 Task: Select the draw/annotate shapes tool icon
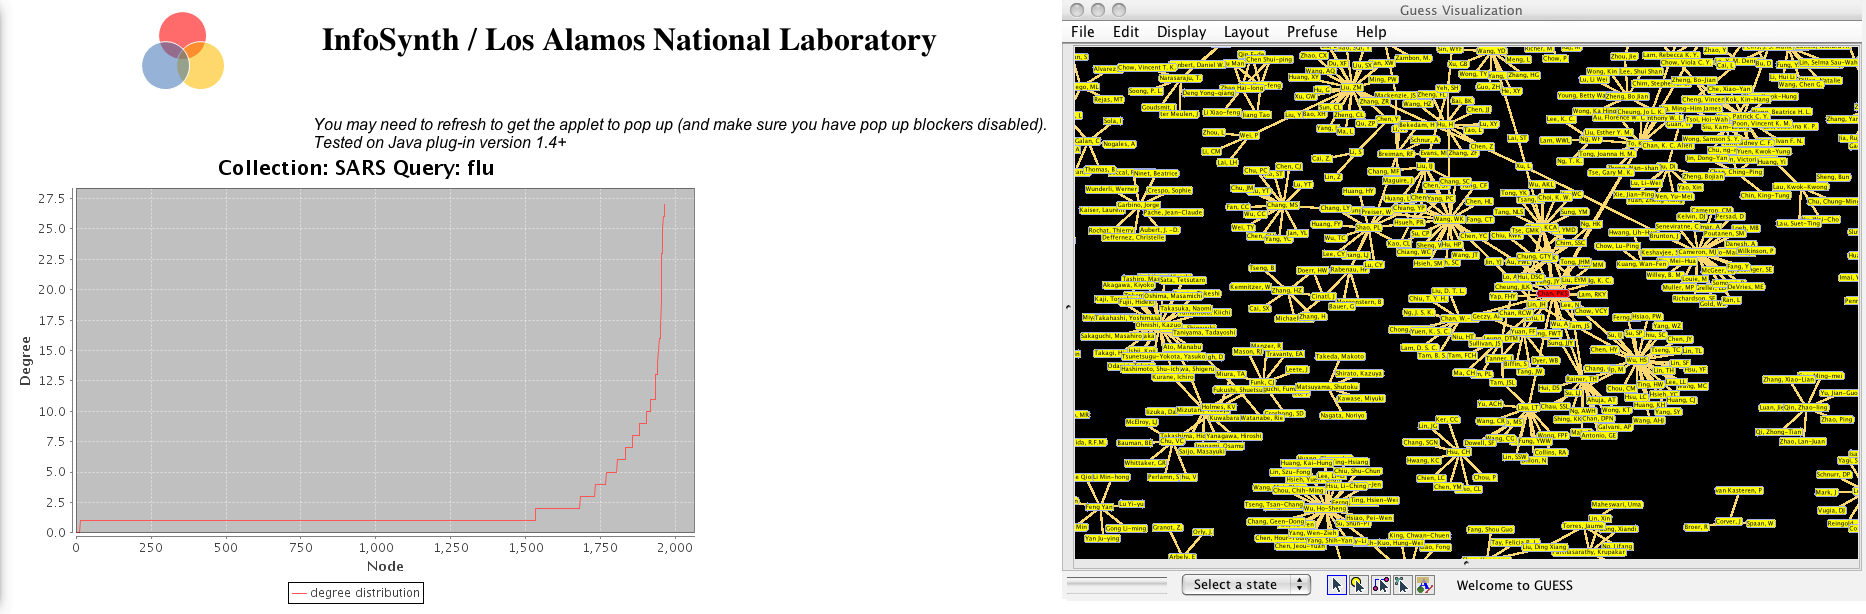[1425, 585]
